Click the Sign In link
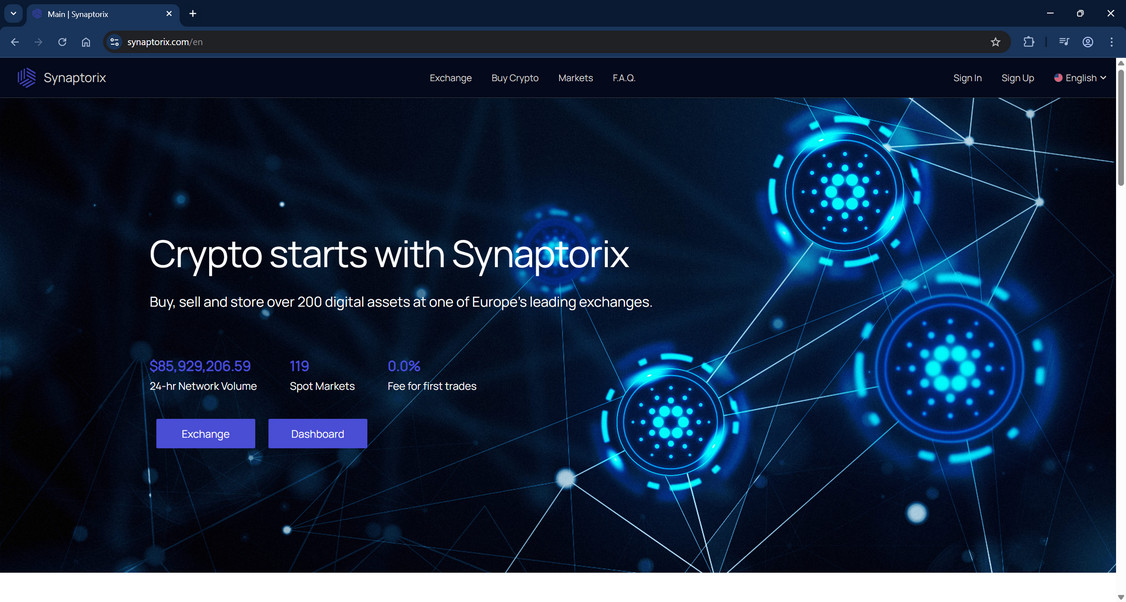 967,78
